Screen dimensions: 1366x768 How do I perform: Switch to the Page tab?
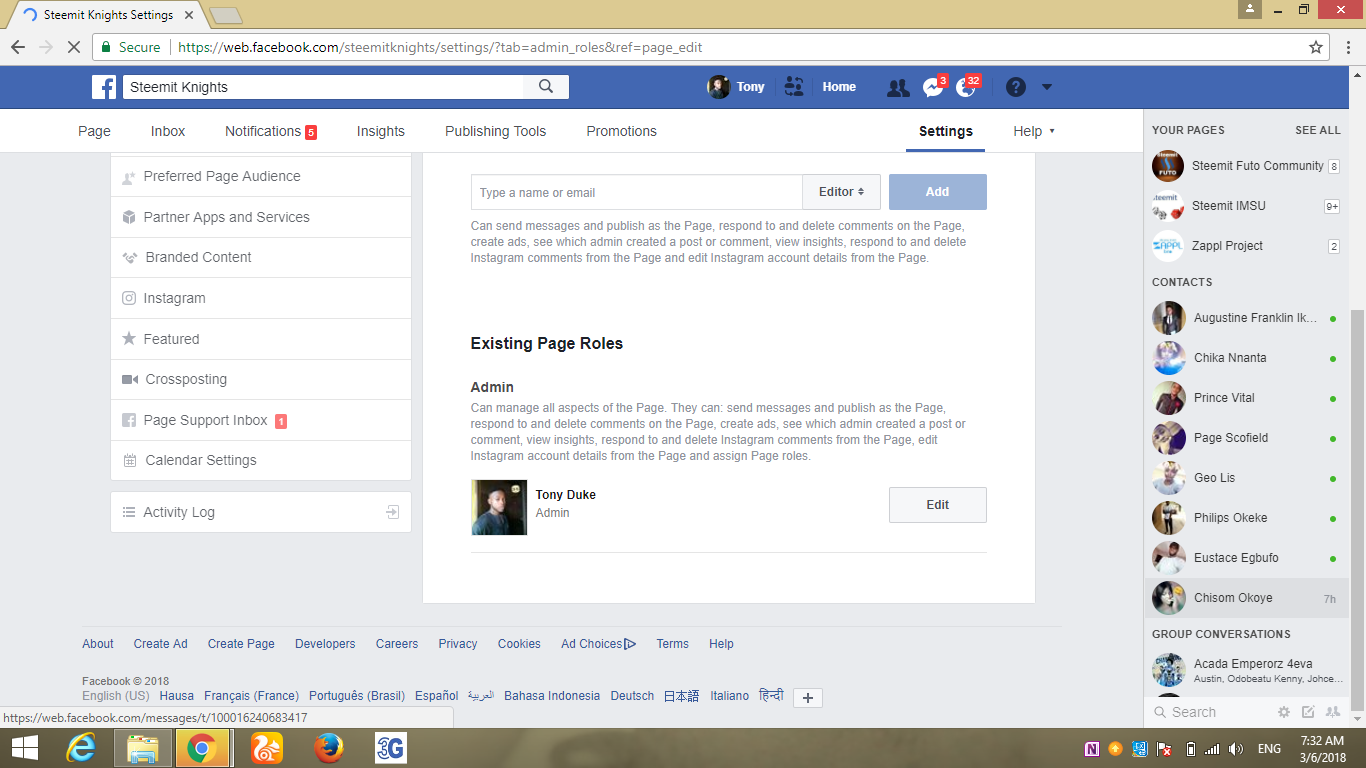point(95,131)
